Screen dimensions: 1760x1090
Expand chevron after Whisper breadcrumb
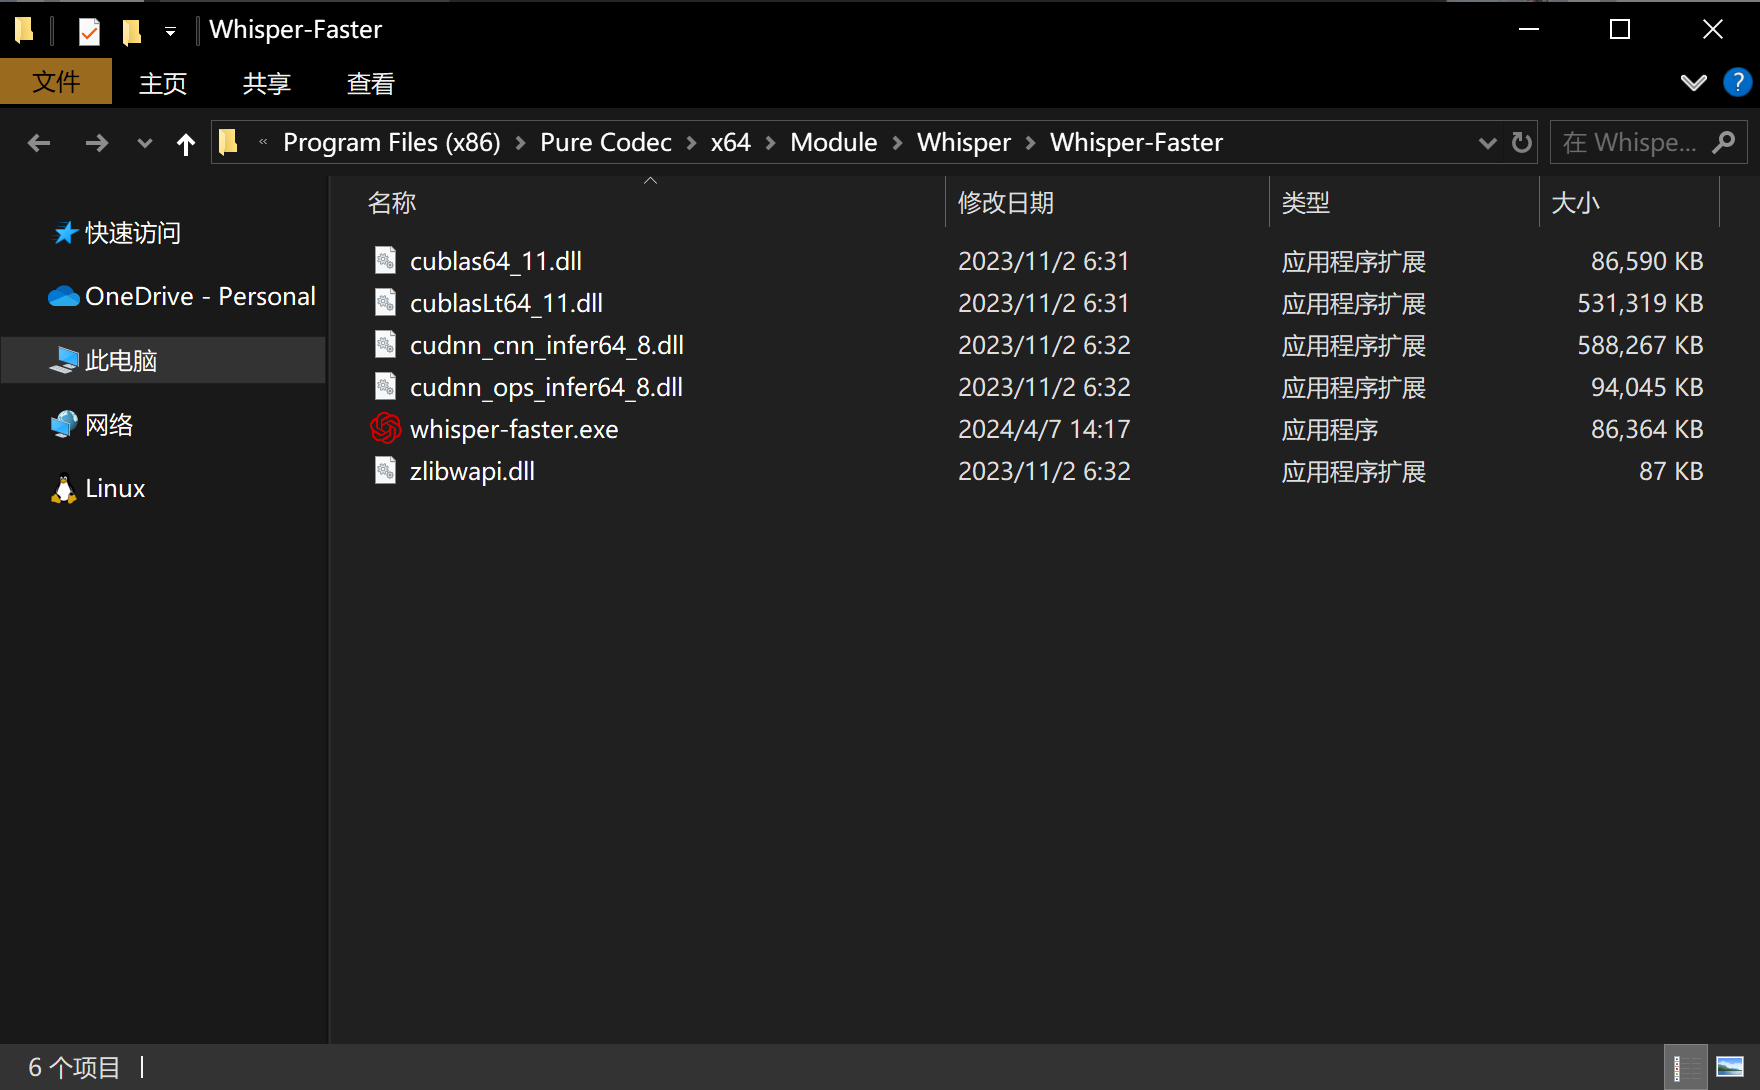tap(1030, 143)
